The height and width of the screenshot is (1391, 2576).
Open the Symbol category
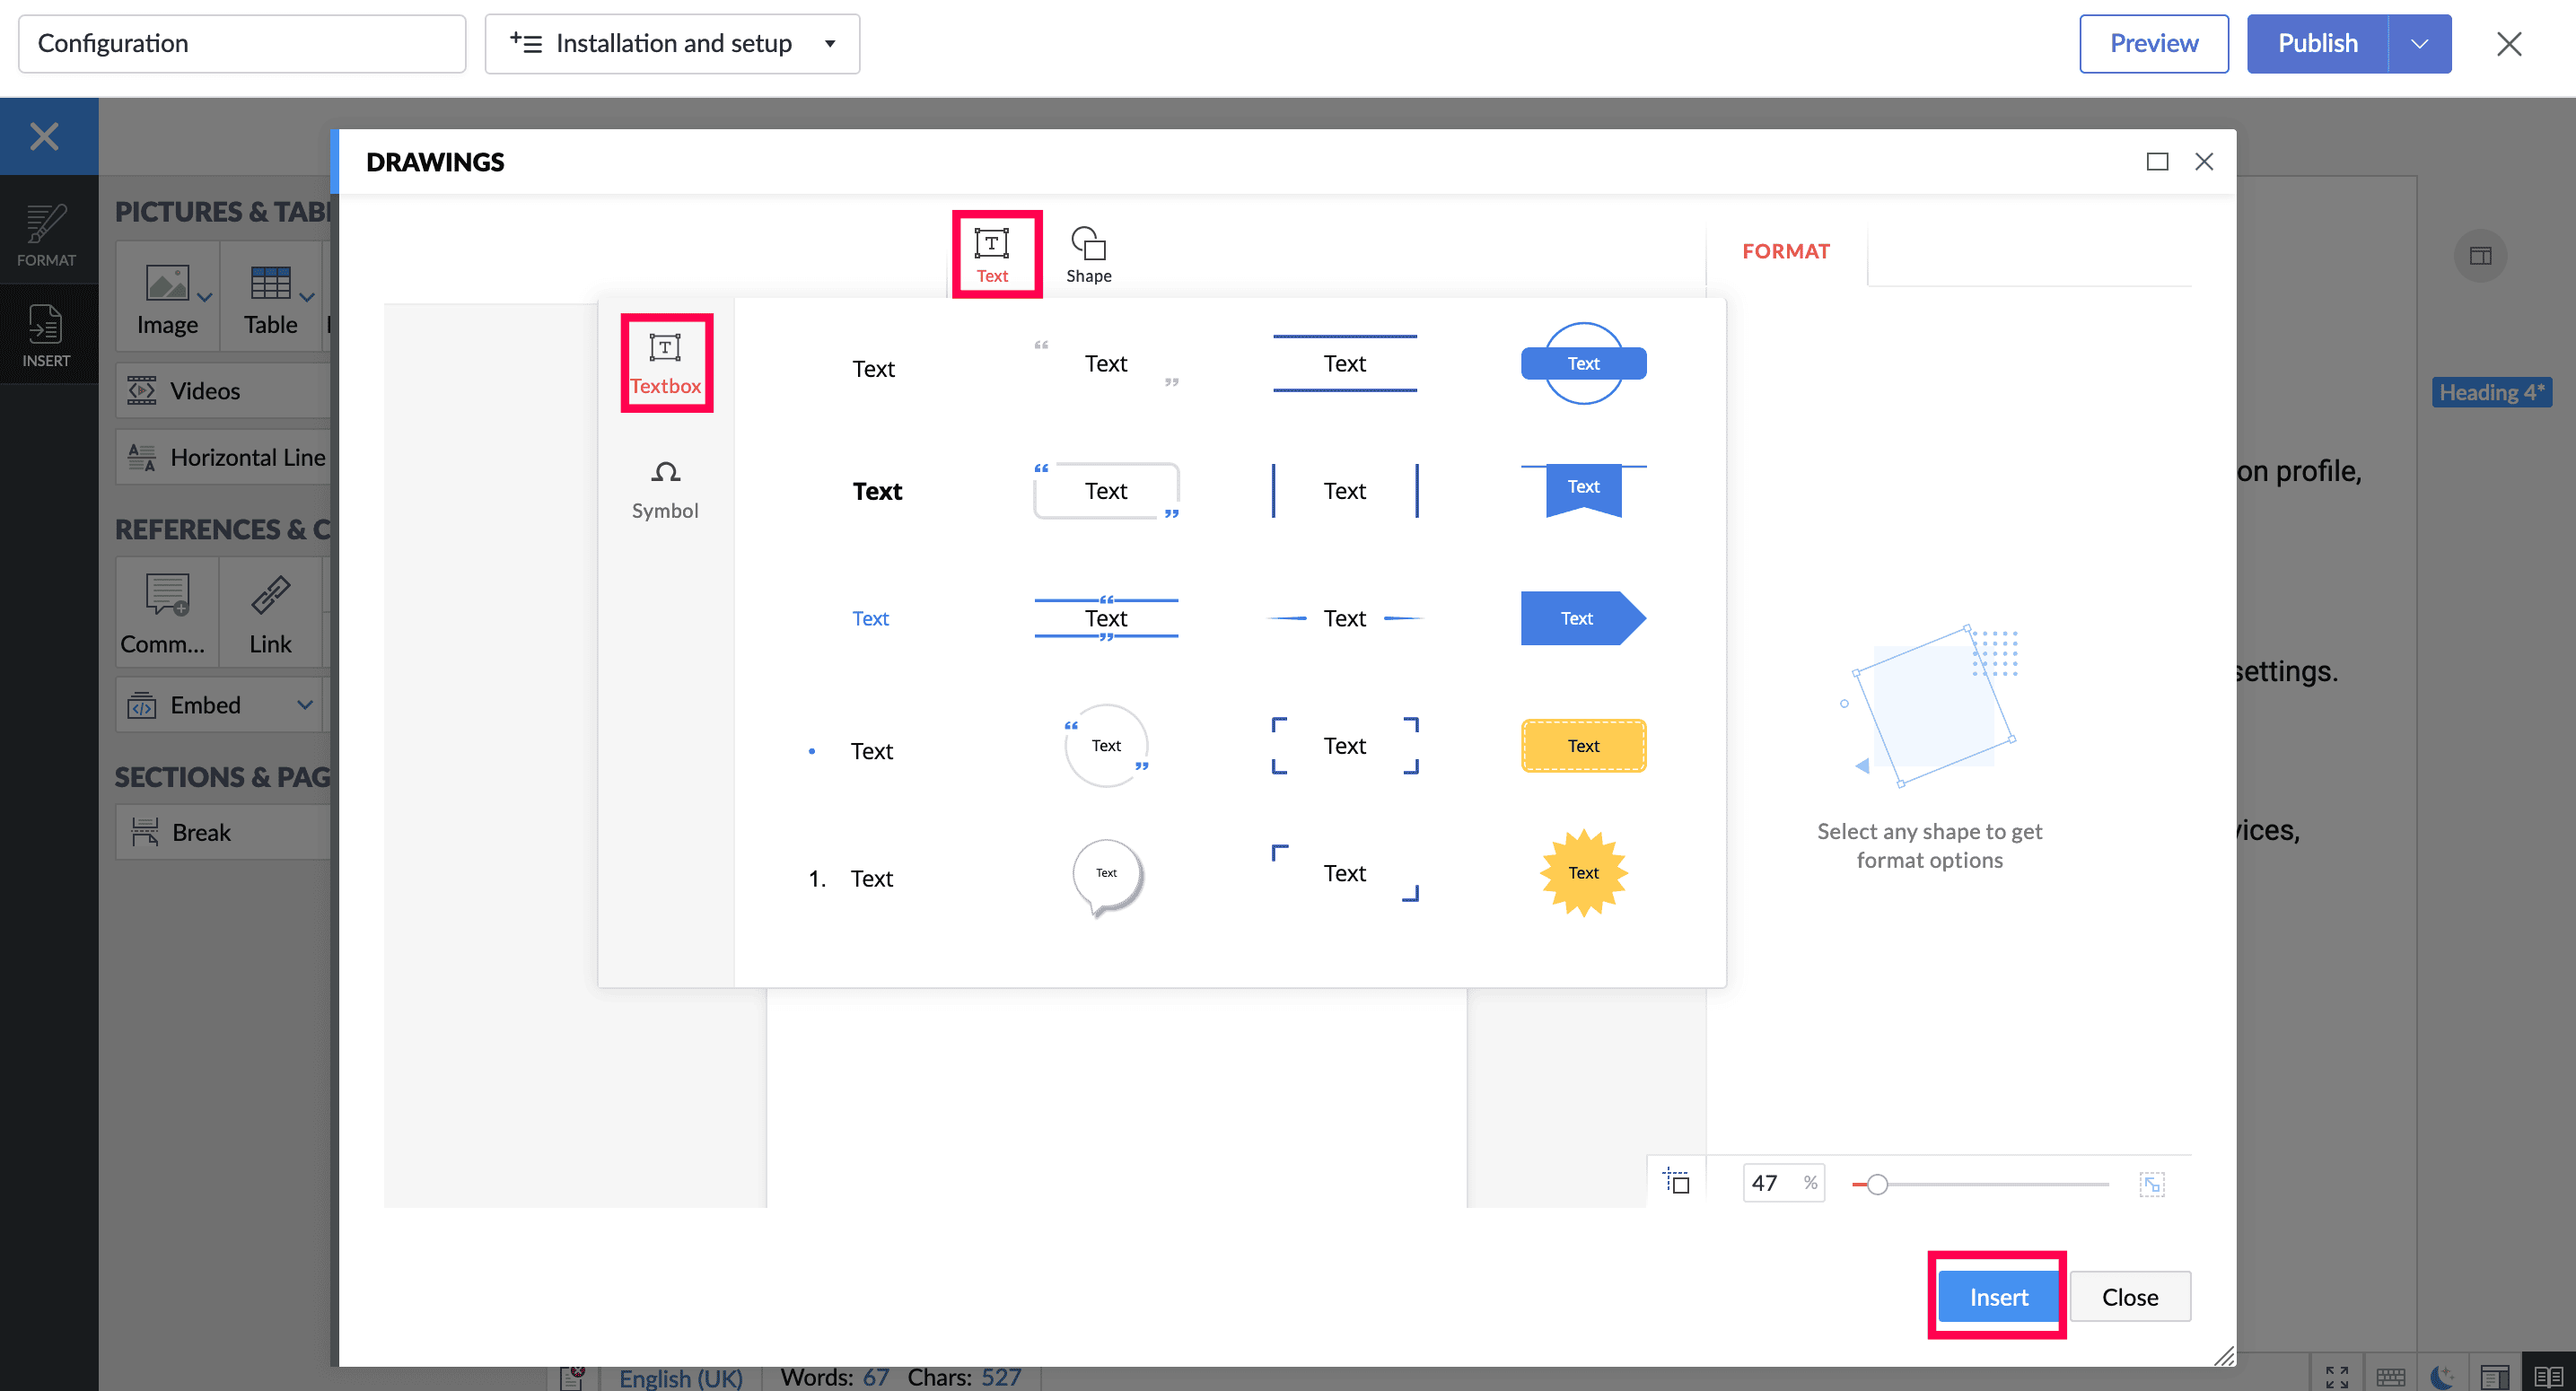pyautogui.click(x=665, y=489)
